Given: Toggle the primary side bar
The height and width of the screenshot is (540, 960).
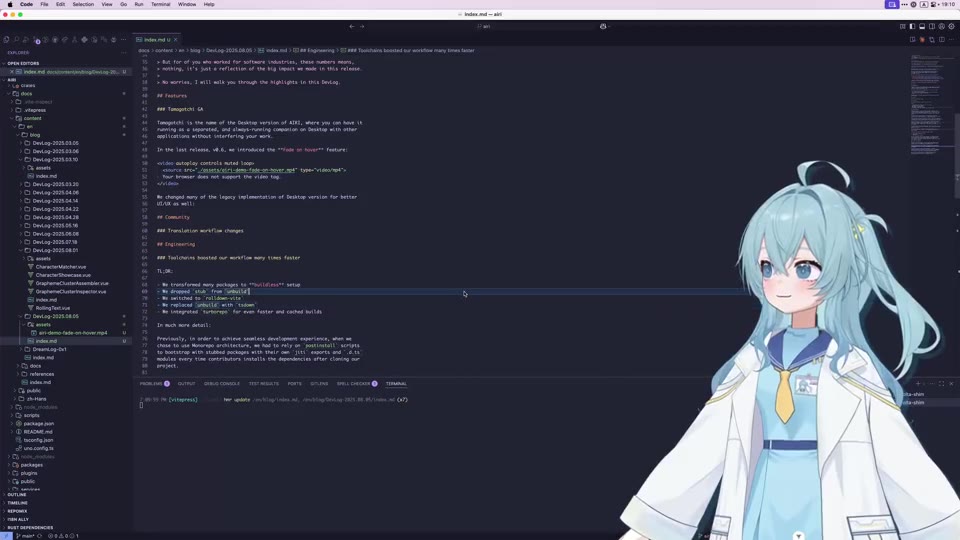Looking at the screenshot, I should click(x=912, y=26).
